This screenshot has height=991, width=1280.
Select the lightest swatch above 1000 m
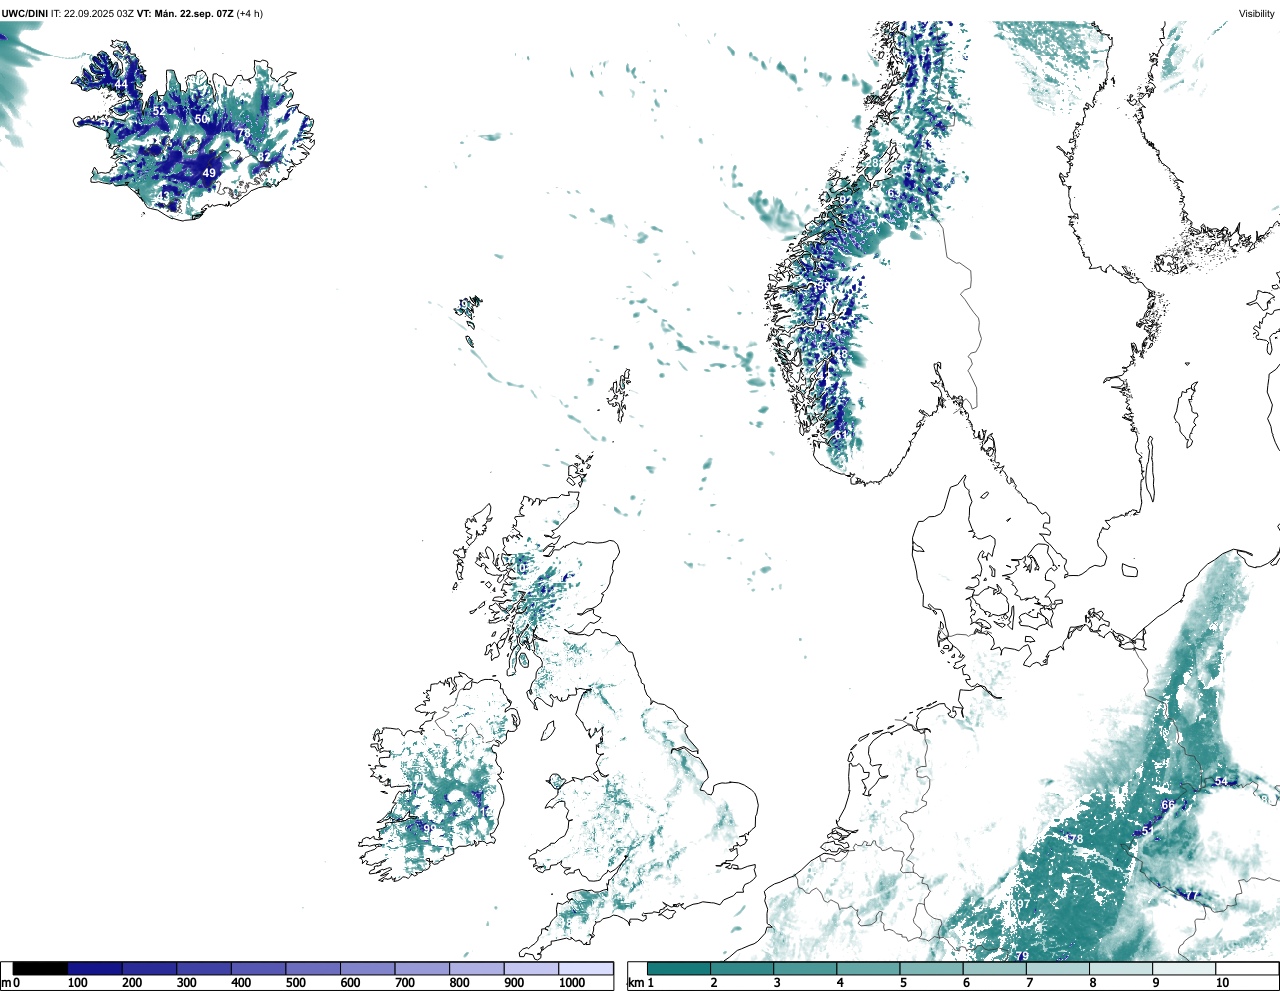point(586,969)
